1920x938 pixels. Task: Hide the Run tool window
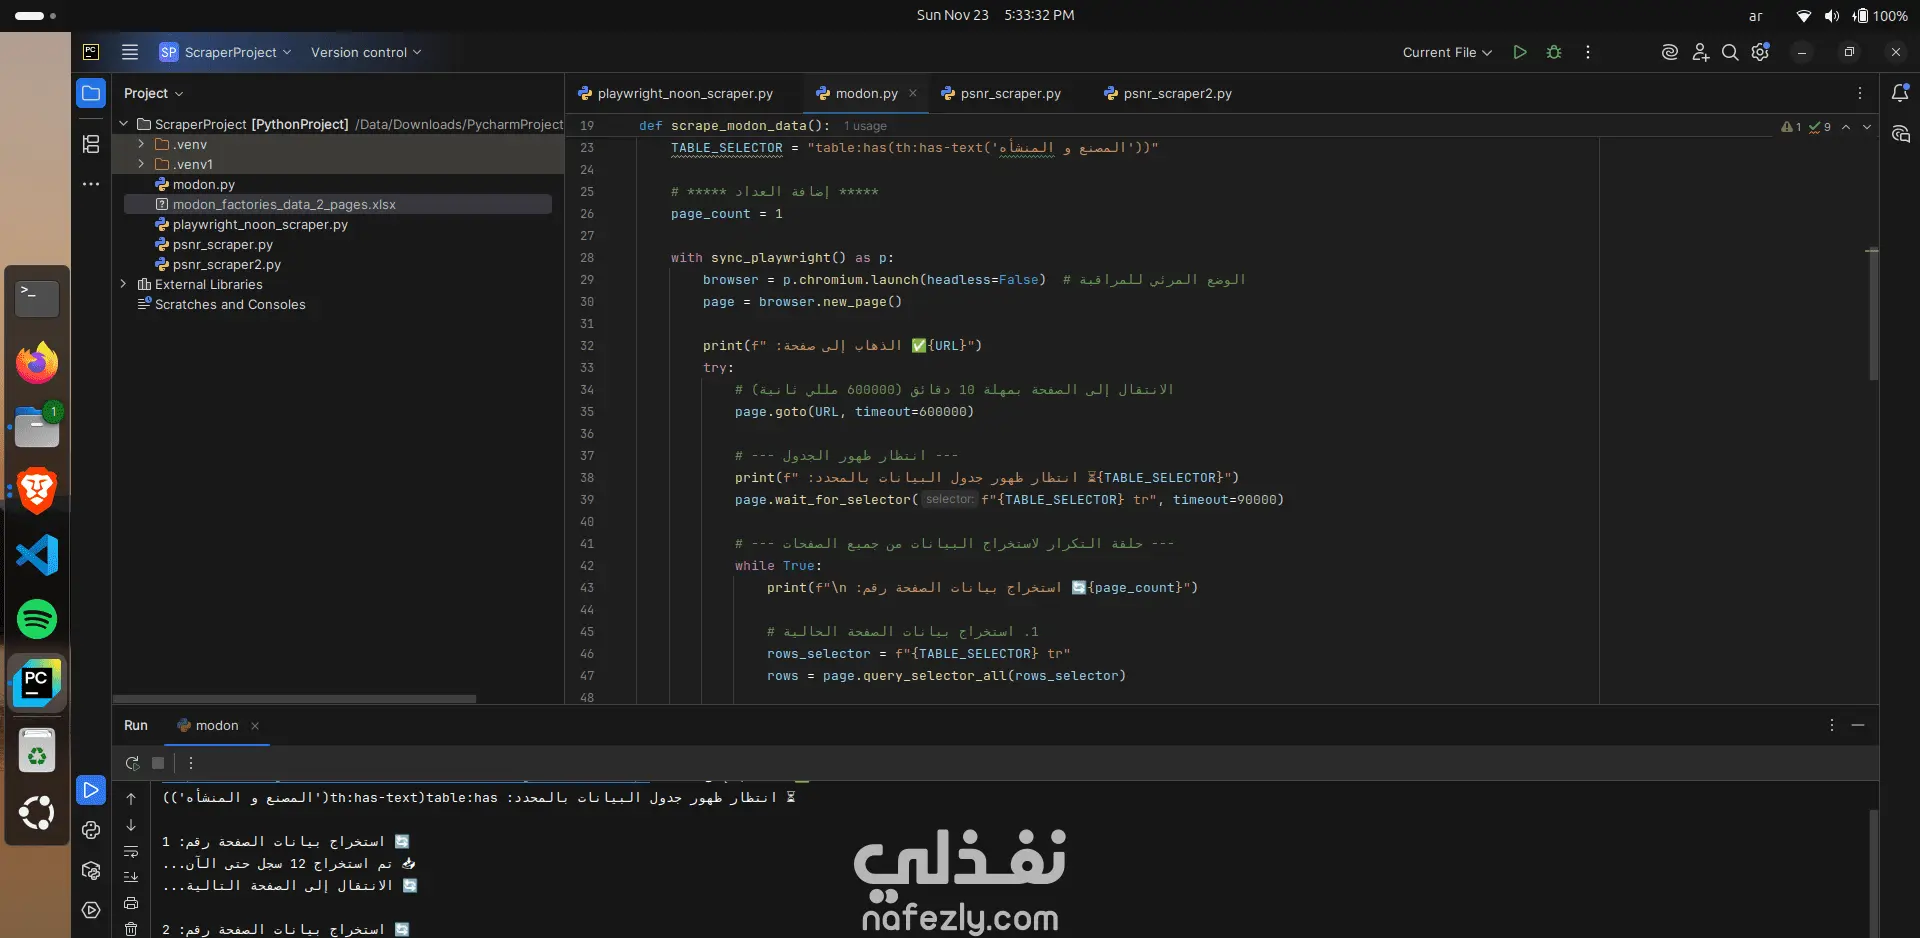(x=1858, y=725)
